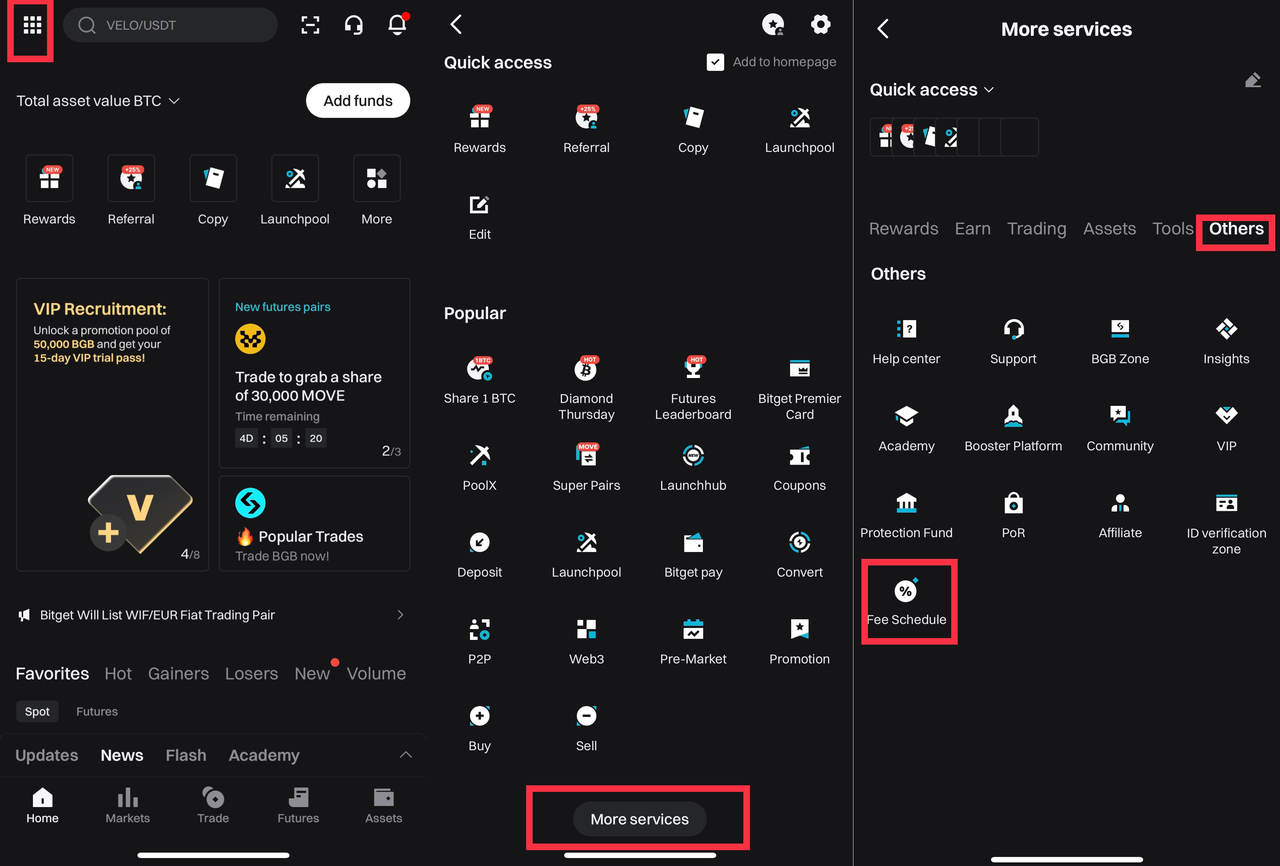Tap Edit under Quick access

[479, 217]
